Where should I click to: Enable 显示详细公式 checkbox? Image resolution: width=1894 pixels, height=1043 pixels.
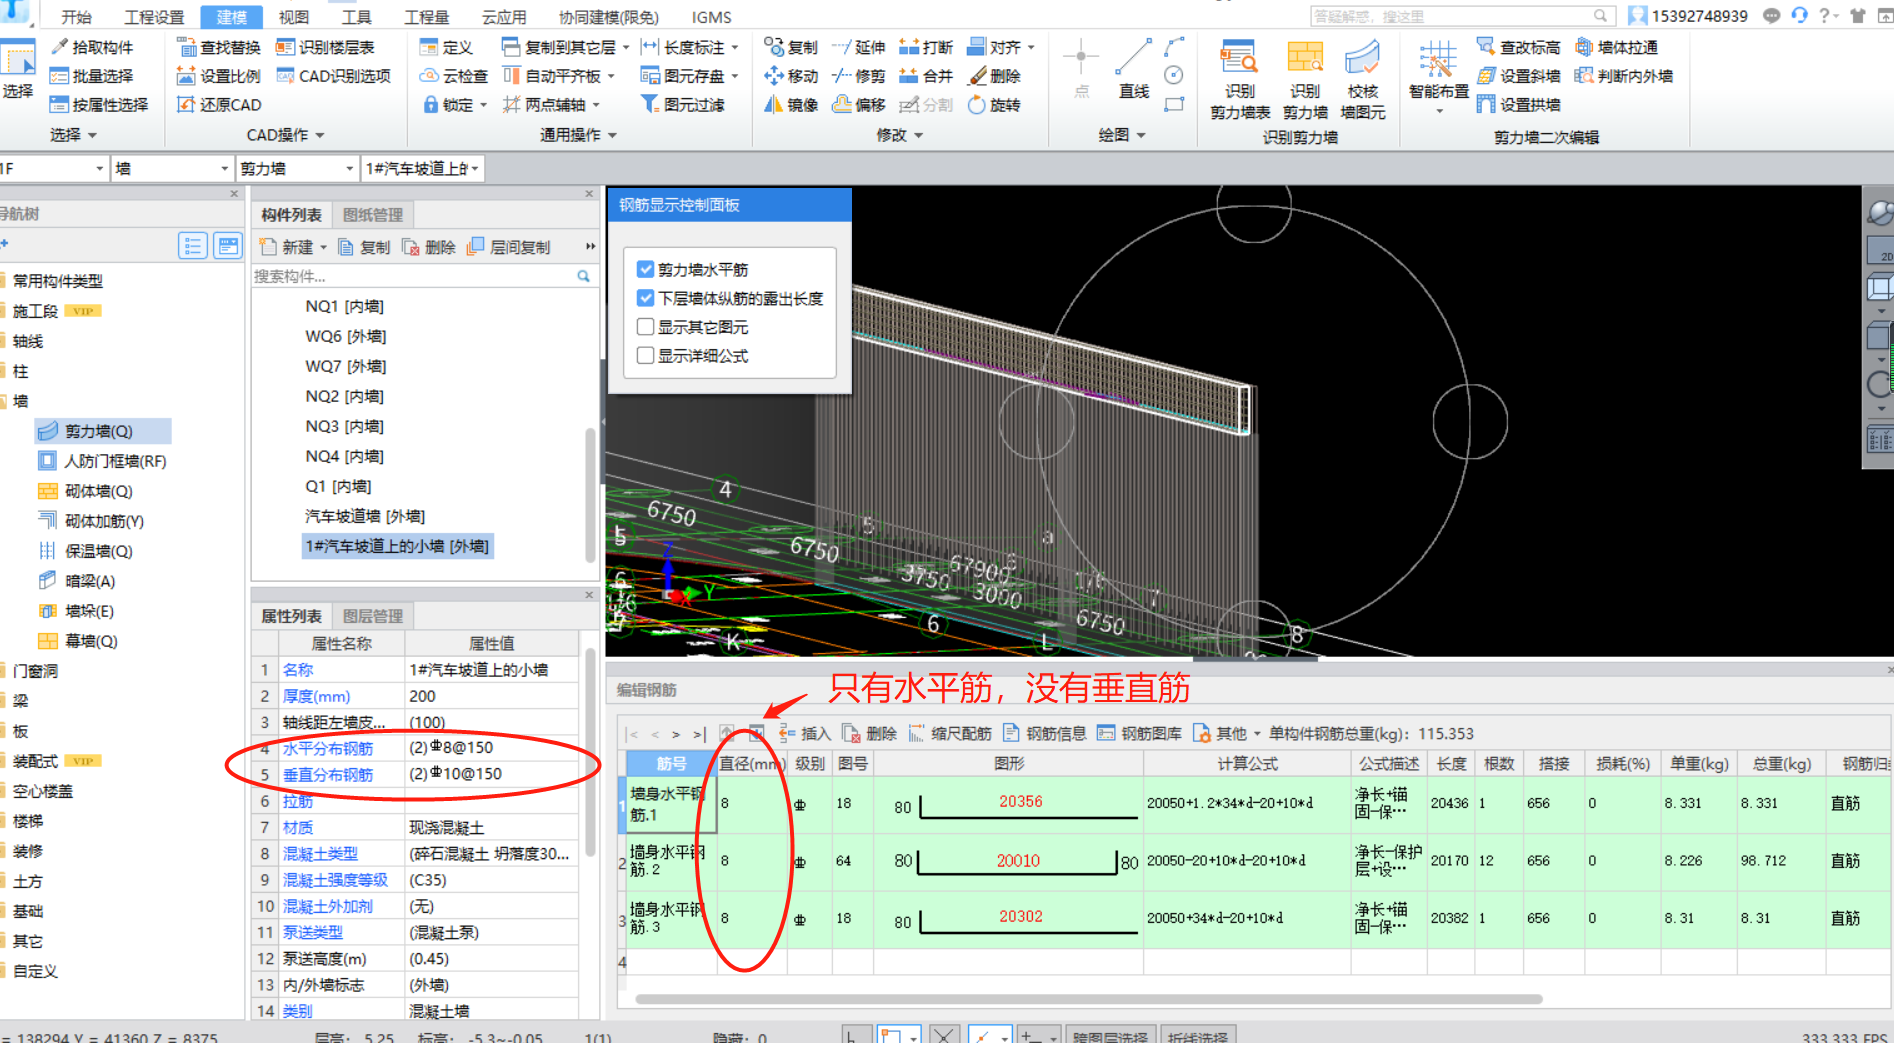(646, 355)
